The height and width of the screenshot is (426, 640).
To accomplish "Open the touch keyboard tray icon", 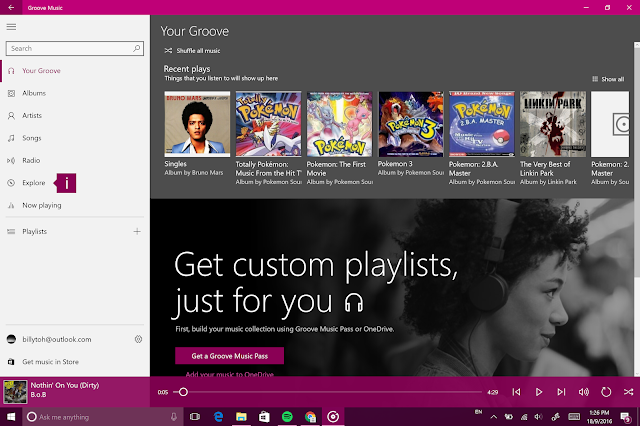I will [574, 417].
